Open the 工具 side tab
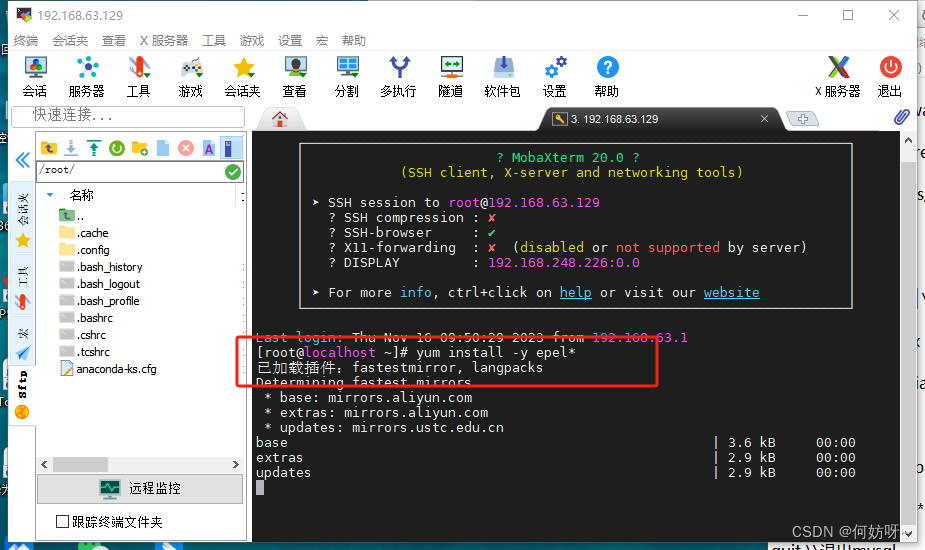 22,286
